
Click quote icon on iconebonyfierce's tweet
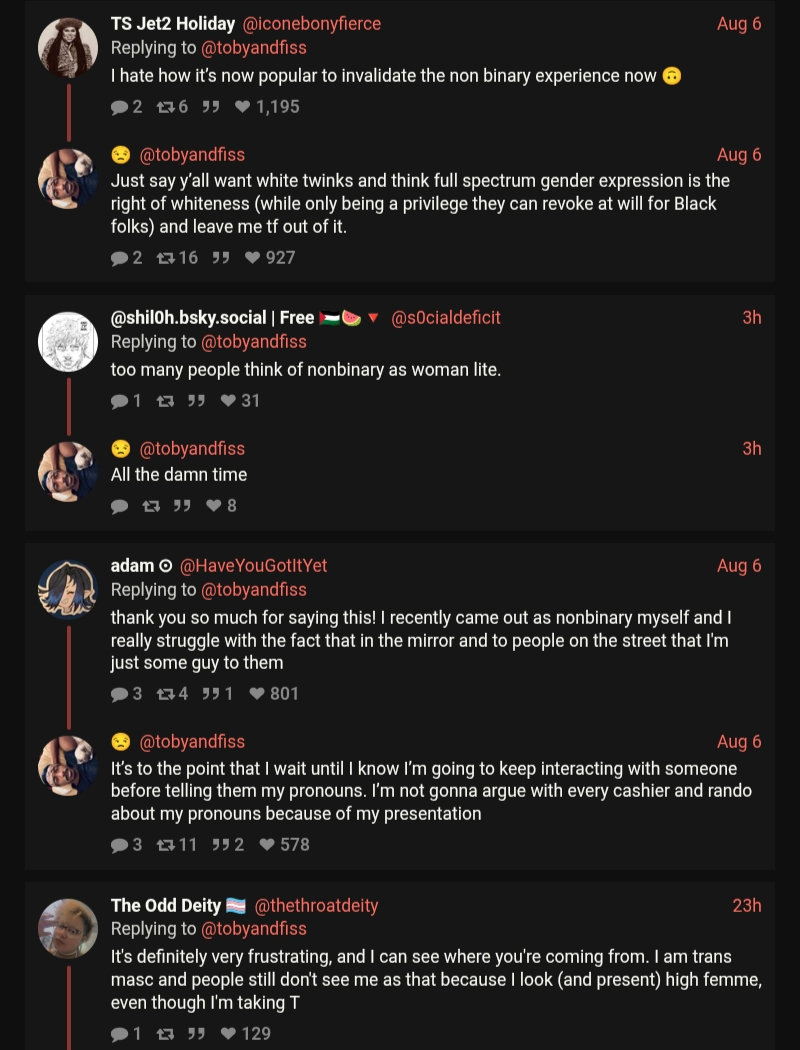coord(211,107)
